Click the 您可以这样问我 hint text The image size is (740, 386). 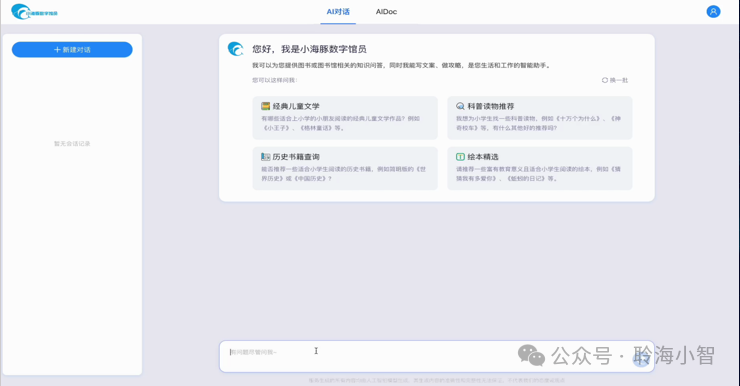(275, 80)
